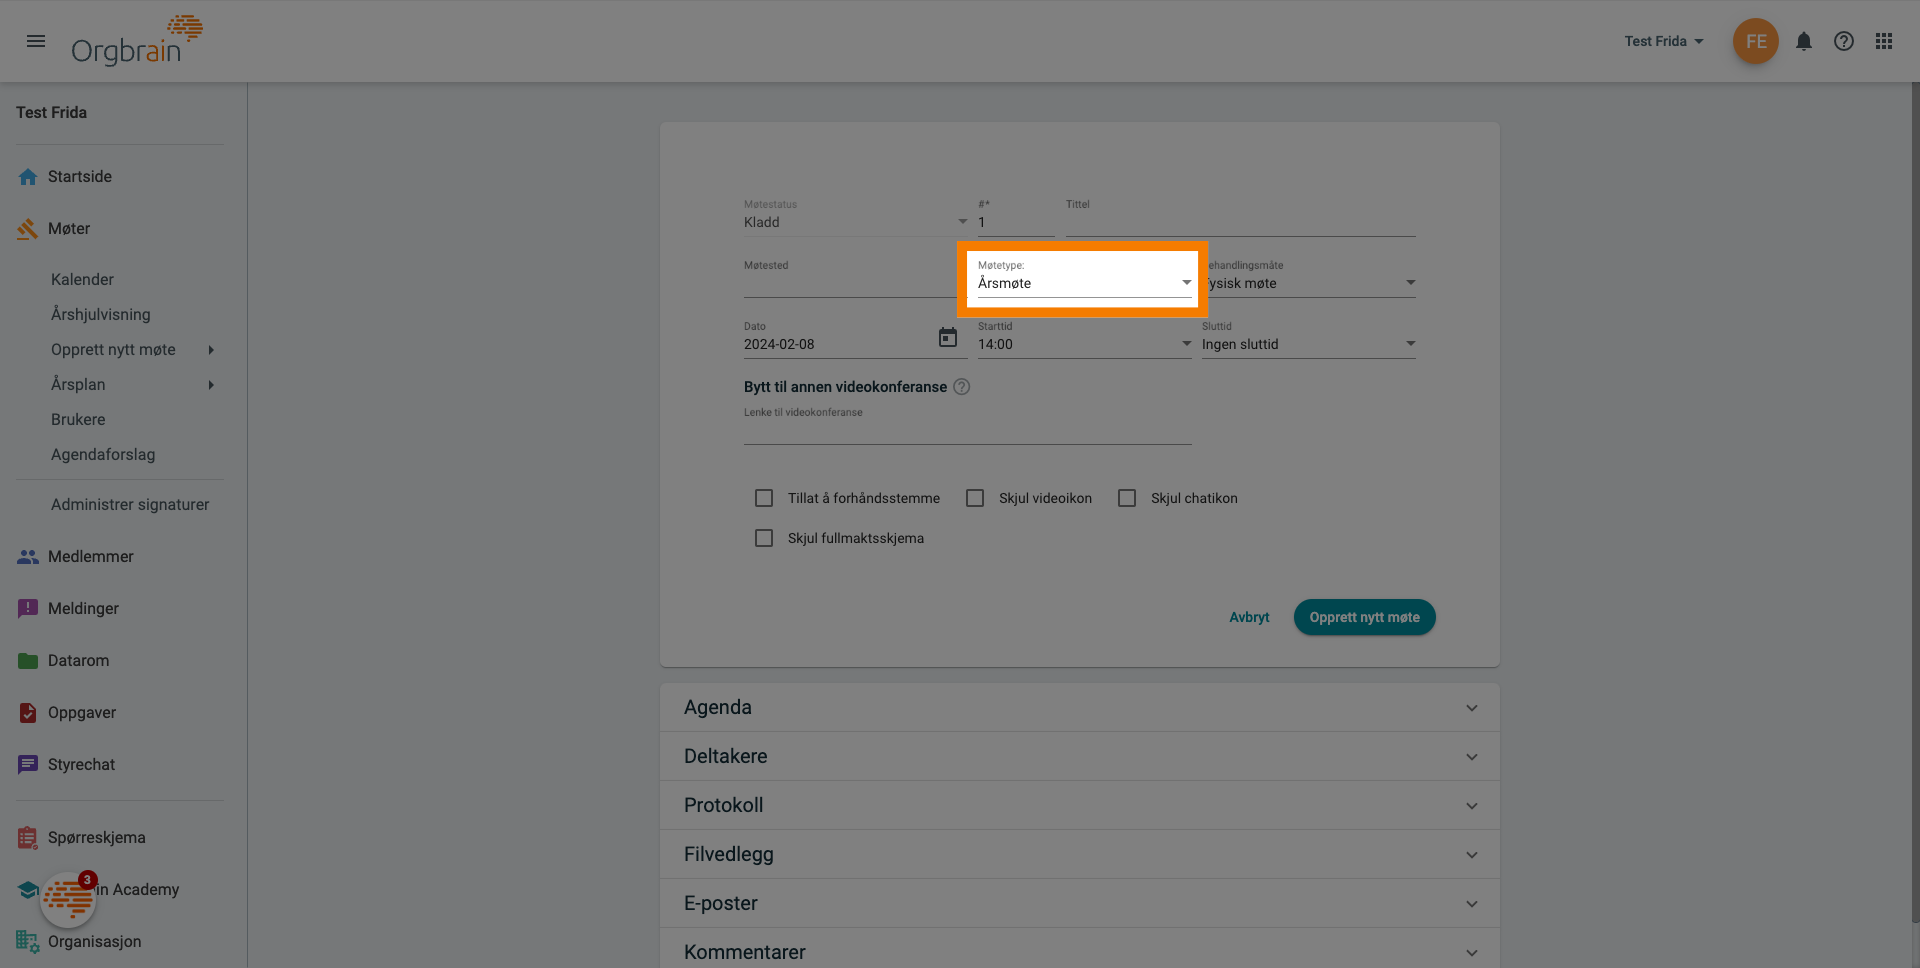Viewport: 1920px width, 968px height.
Task: Expand the Agenda section
Action: 1080,708
